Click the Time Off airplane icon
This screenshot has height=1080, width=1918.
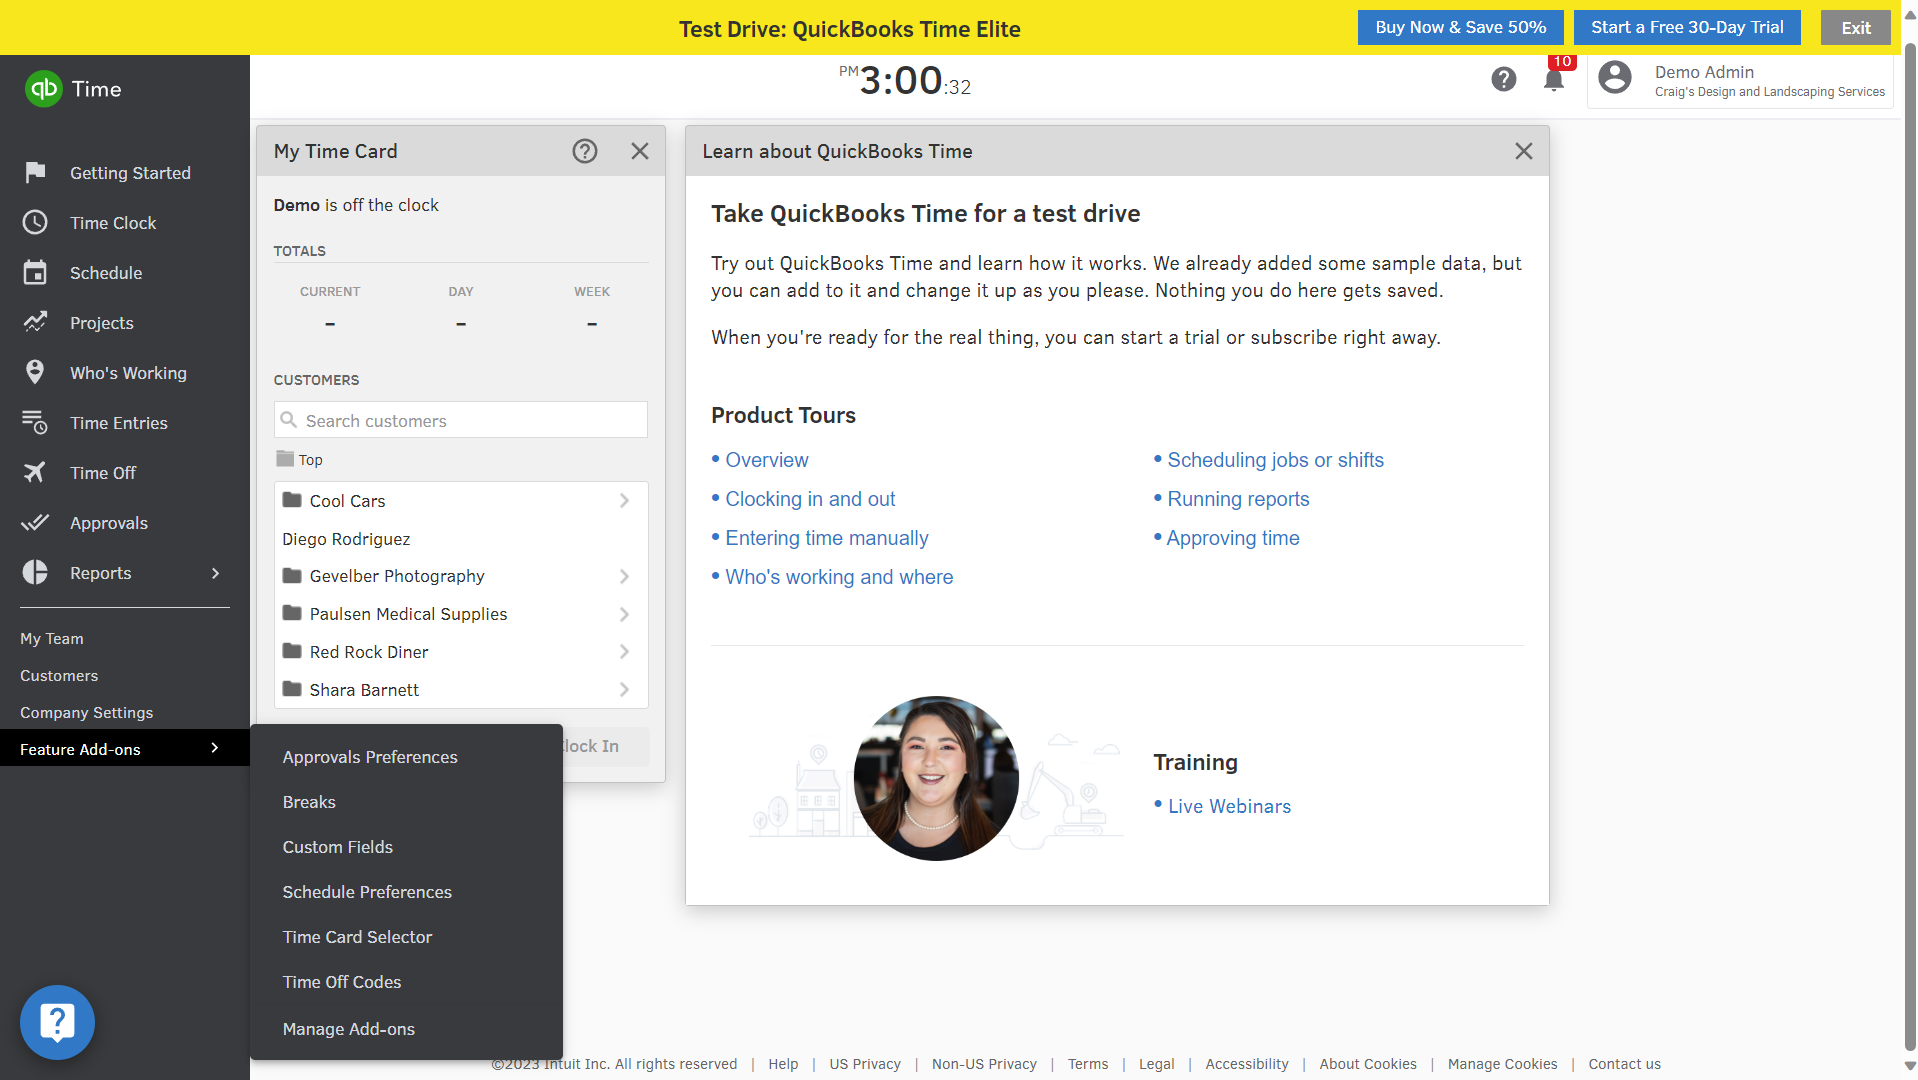click(x=35, y=472)
